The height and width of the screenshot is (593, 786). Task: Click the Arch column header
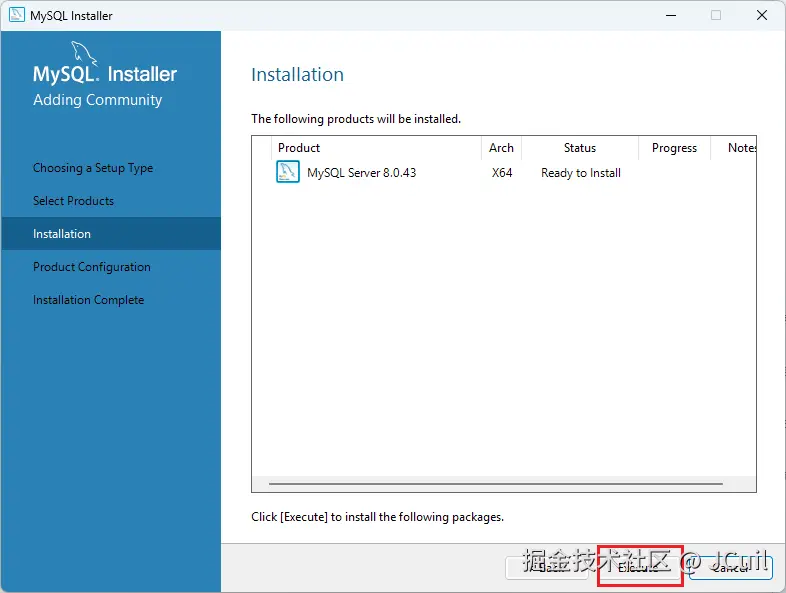(501, 148)
